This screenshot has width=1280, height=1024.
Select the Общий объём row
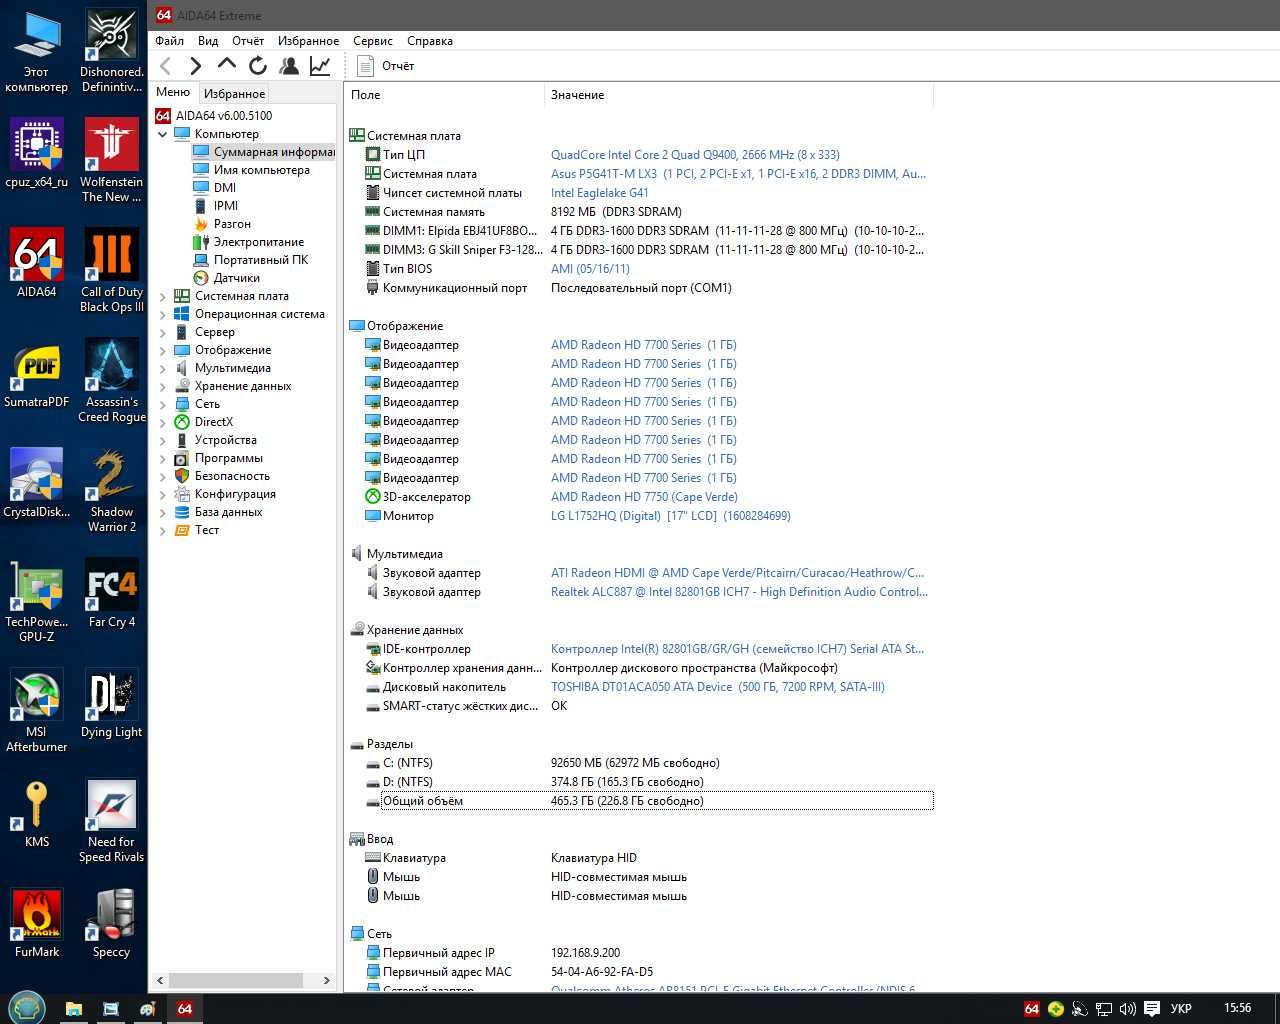click(x=649, y=801)
